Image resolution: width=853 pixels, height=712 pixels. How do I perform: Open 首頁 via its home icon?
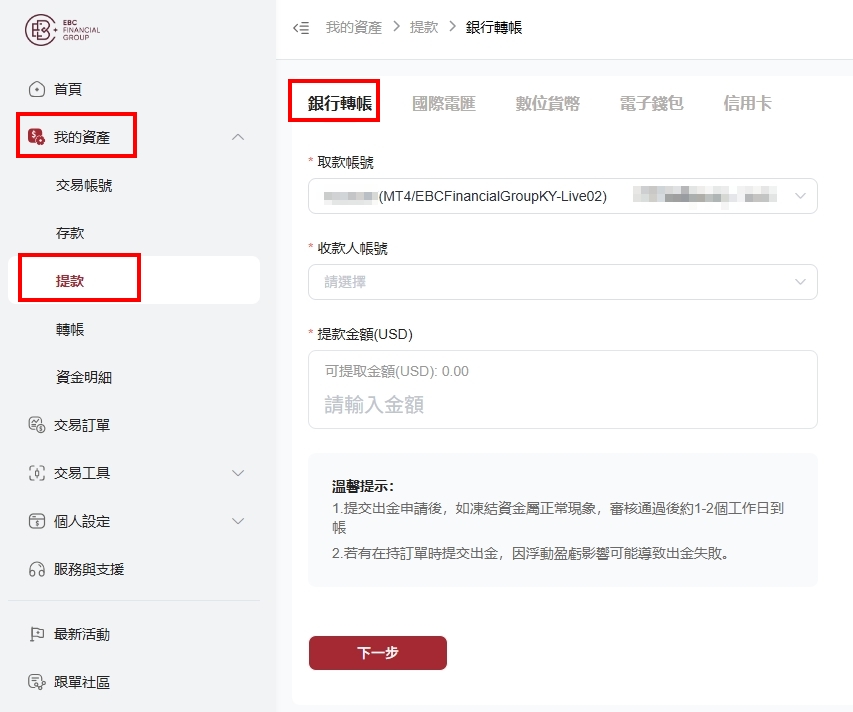36,89
